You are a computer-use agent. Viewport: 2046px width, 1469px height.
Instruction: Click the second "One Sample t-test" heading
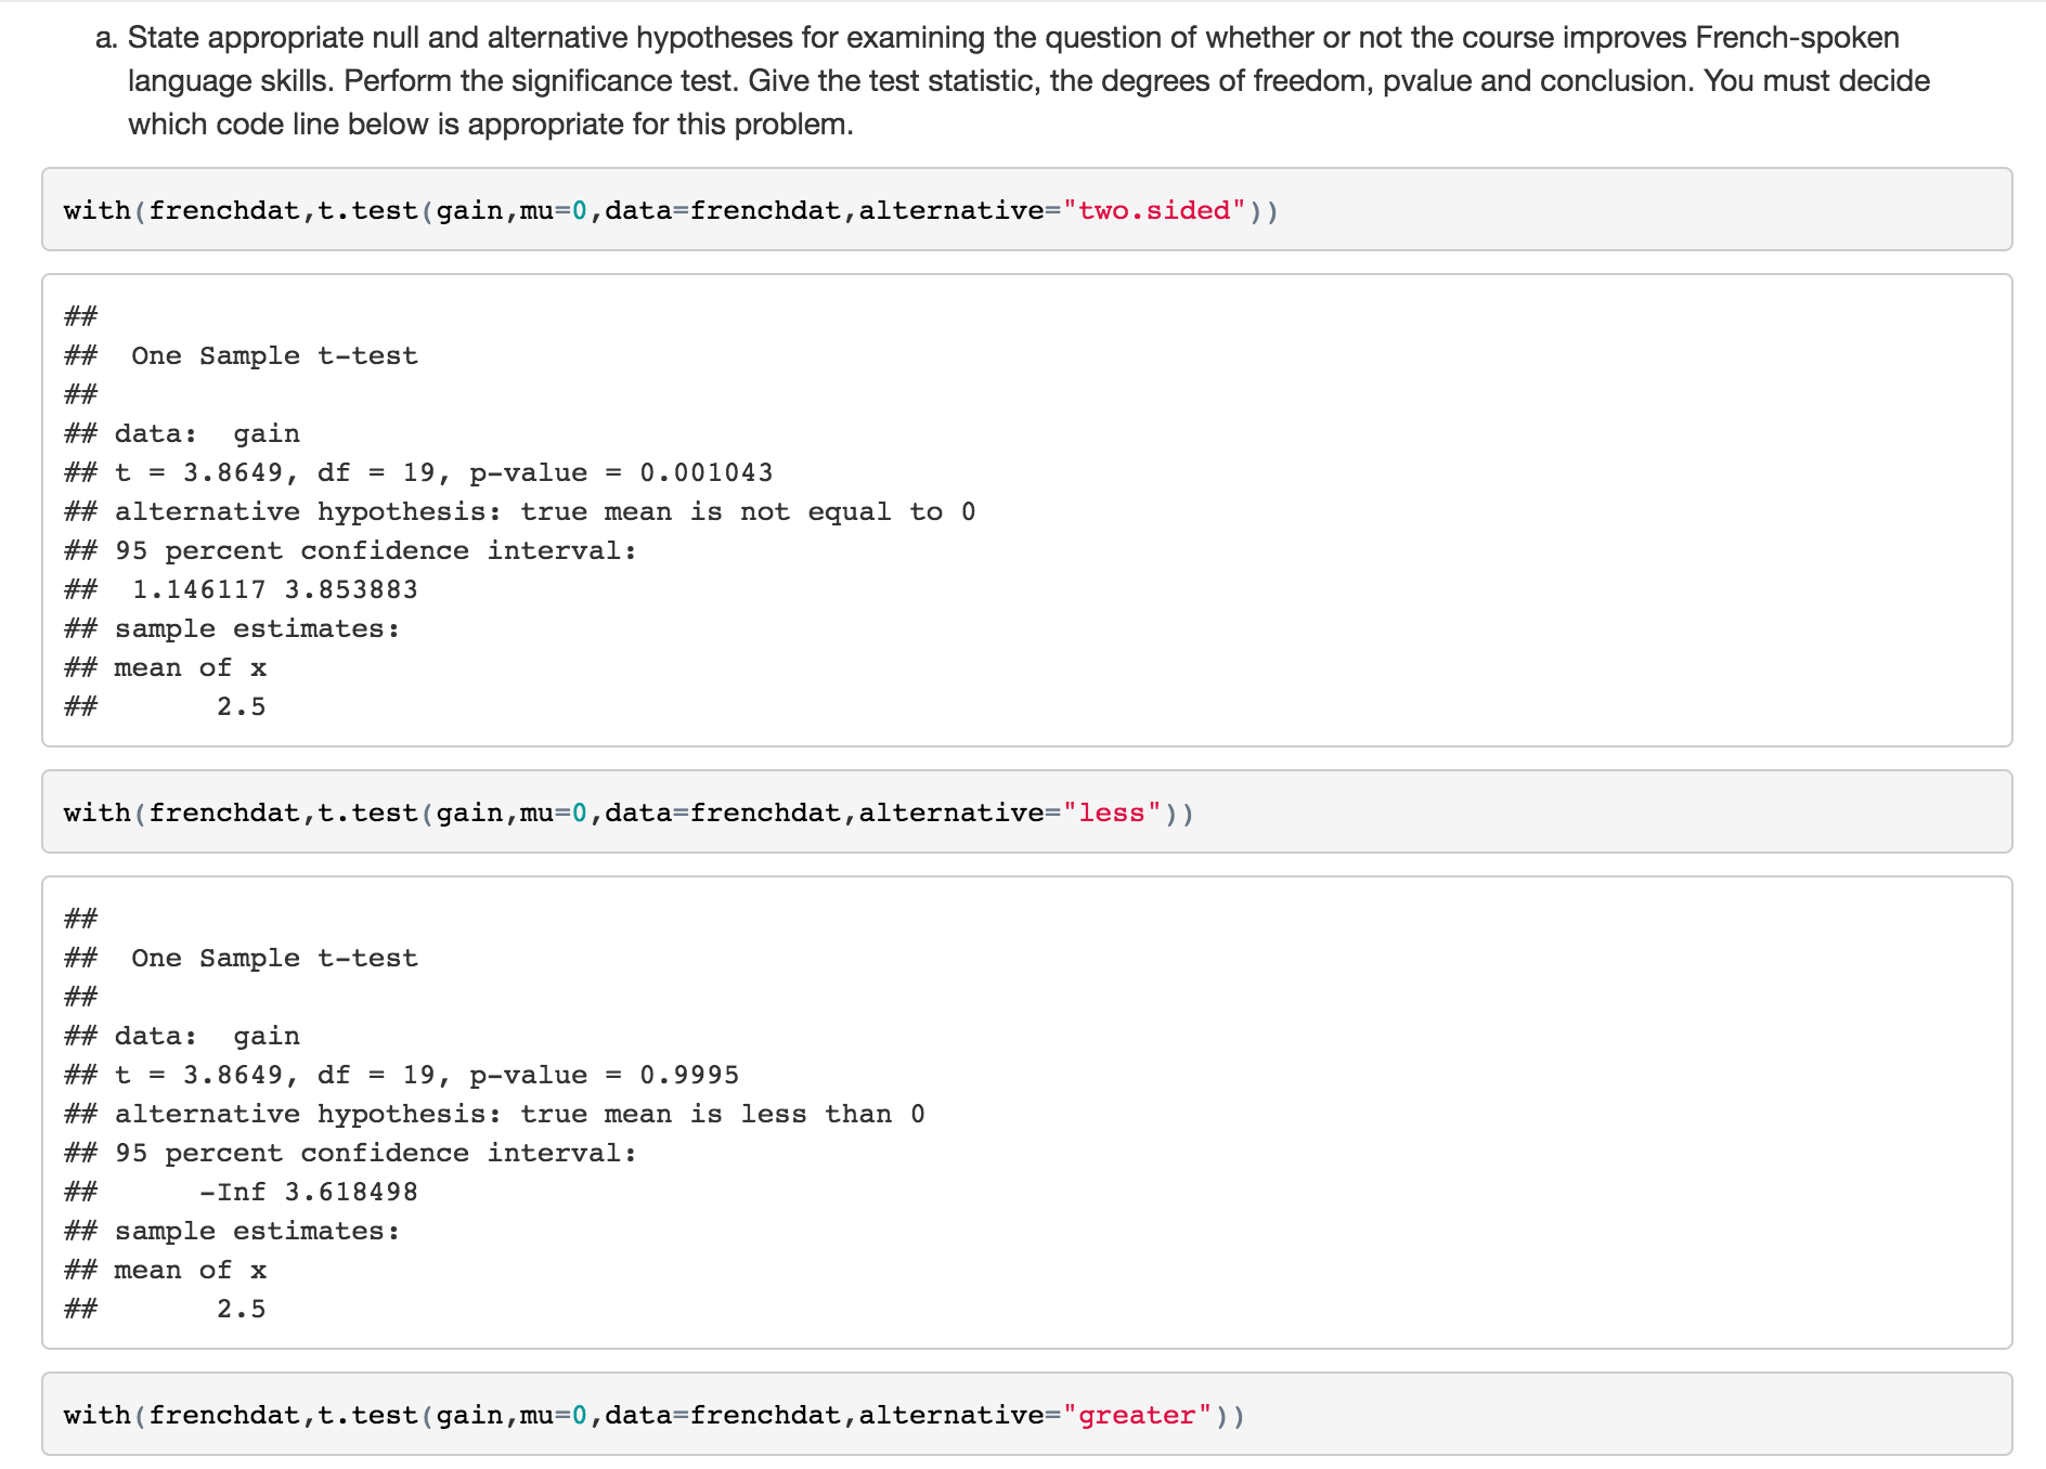click(x=274, y=958)
